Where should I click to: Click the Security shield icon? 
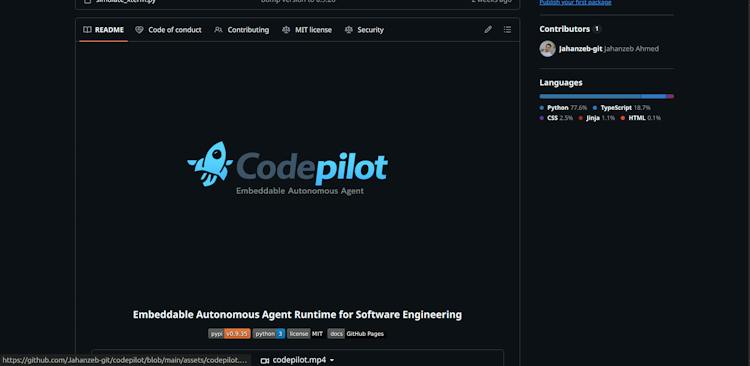pyautogui.click(x=349, y=30)
